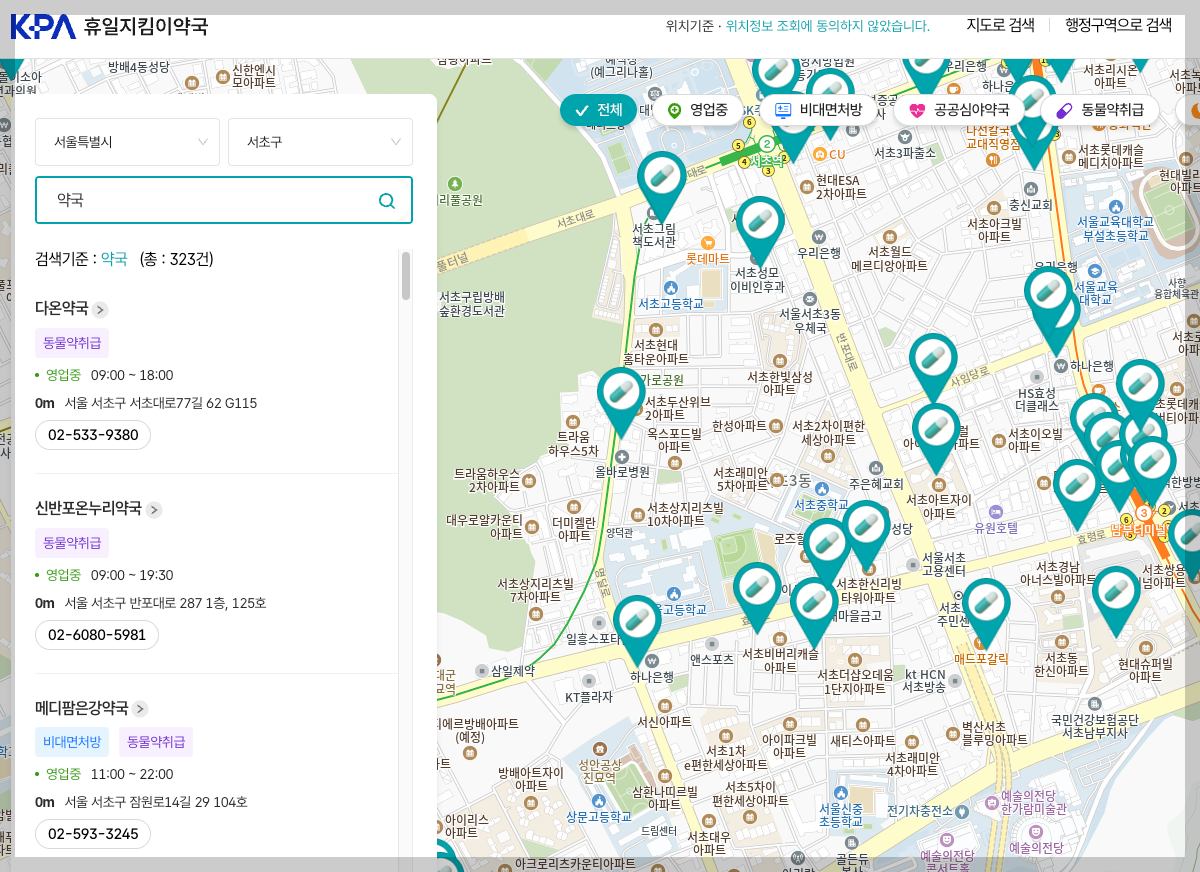Select the magnifier search icon
This screenshot has height=872, width=1200.
pos(387,200)
